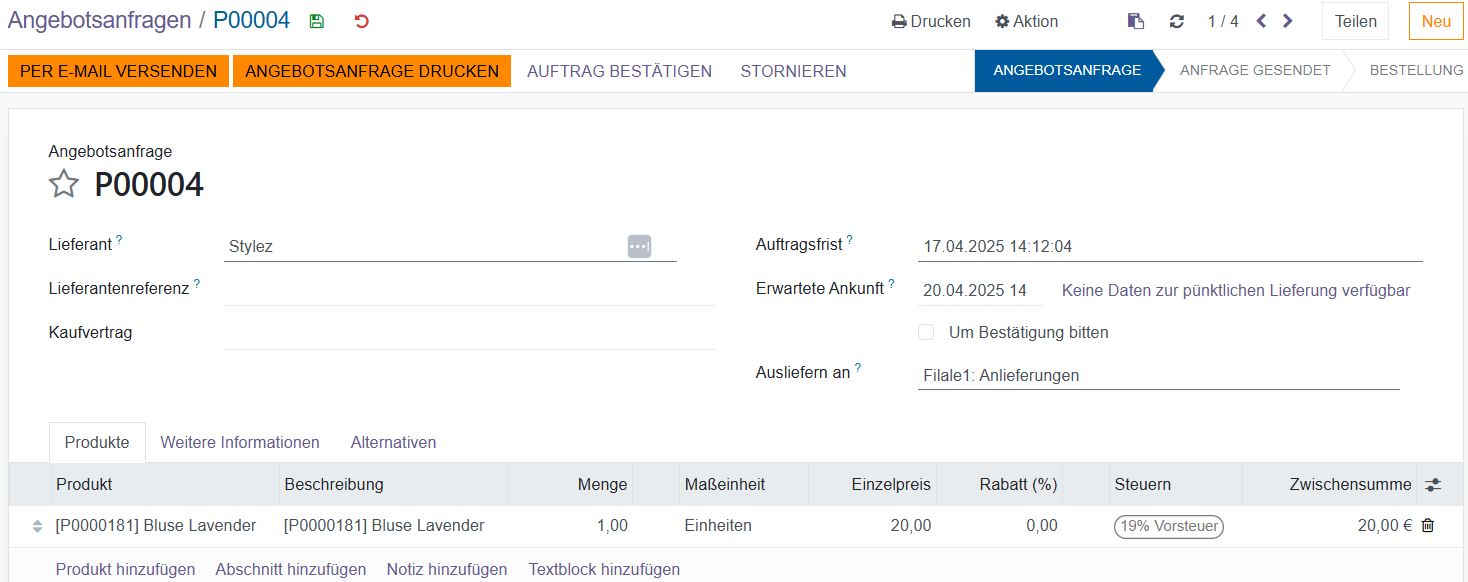Screen dimensions: 1468x582
Task: Click the Lieferantenreferenz input field
Action: (x=469, y=288)
